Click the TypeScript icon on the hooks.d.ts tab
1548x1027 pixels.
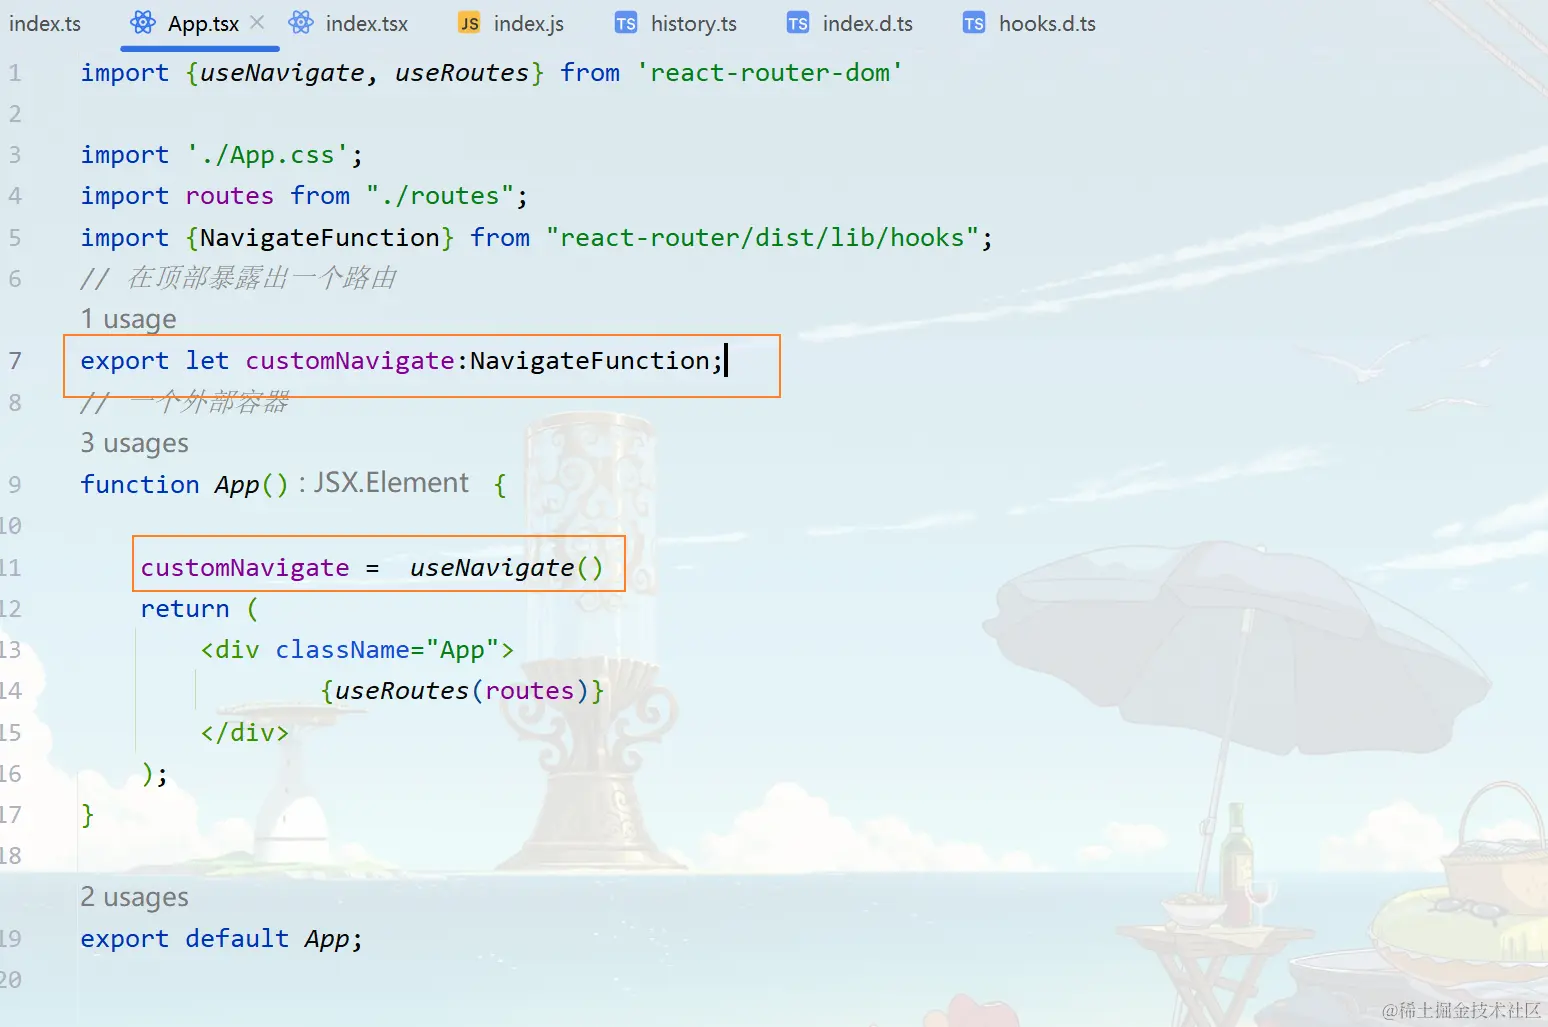click(971, 22)
